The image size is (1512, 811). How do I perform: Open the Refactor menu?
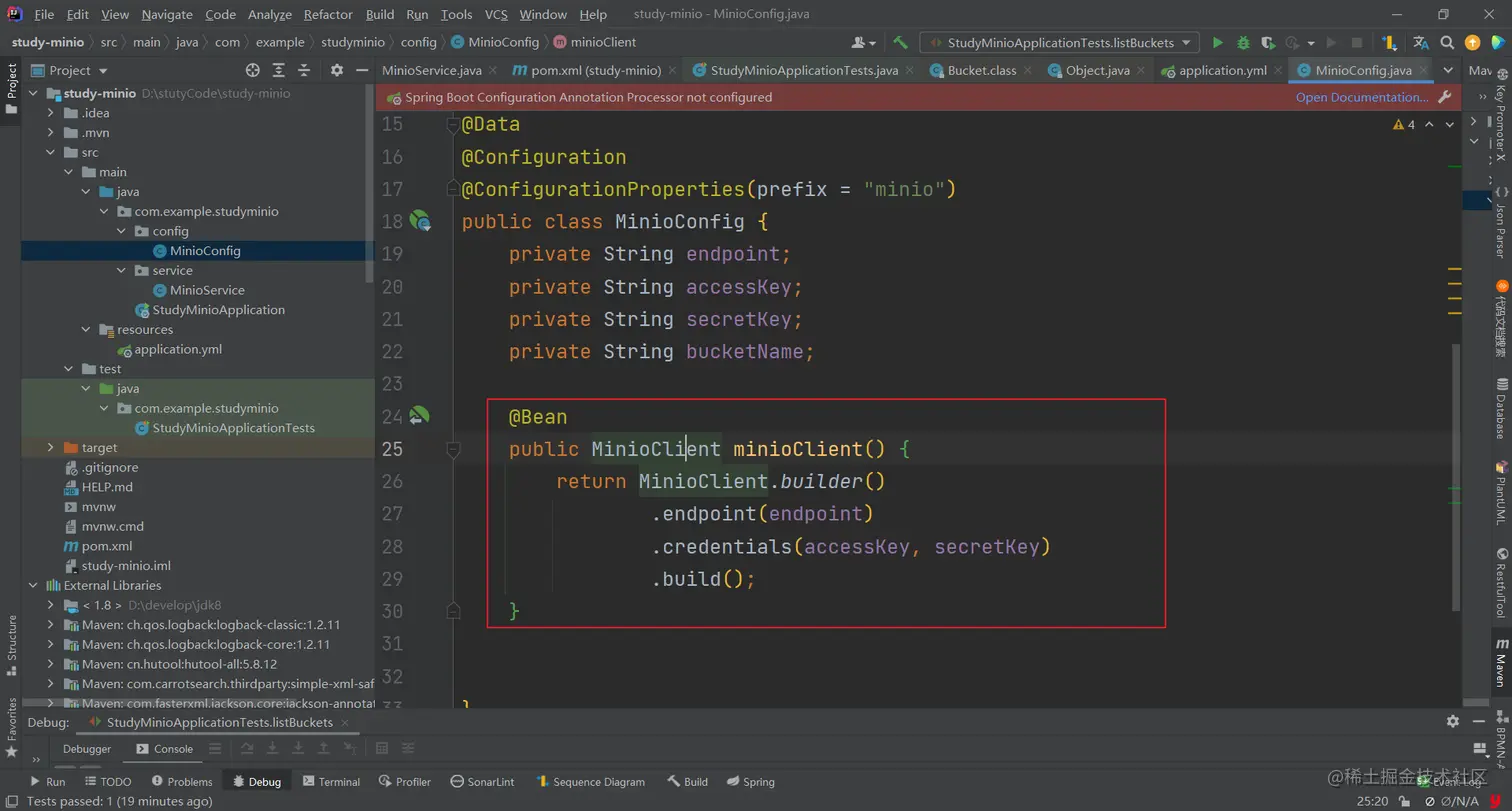[x=328, y=14]
